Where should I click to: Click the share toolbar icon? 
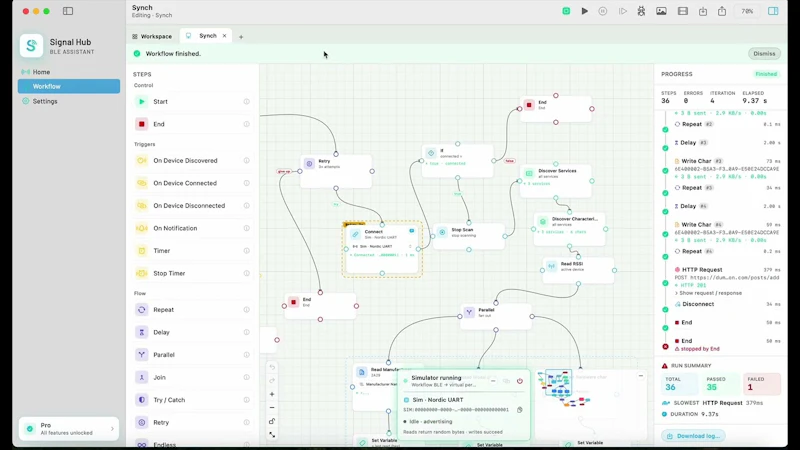(722, 11)
